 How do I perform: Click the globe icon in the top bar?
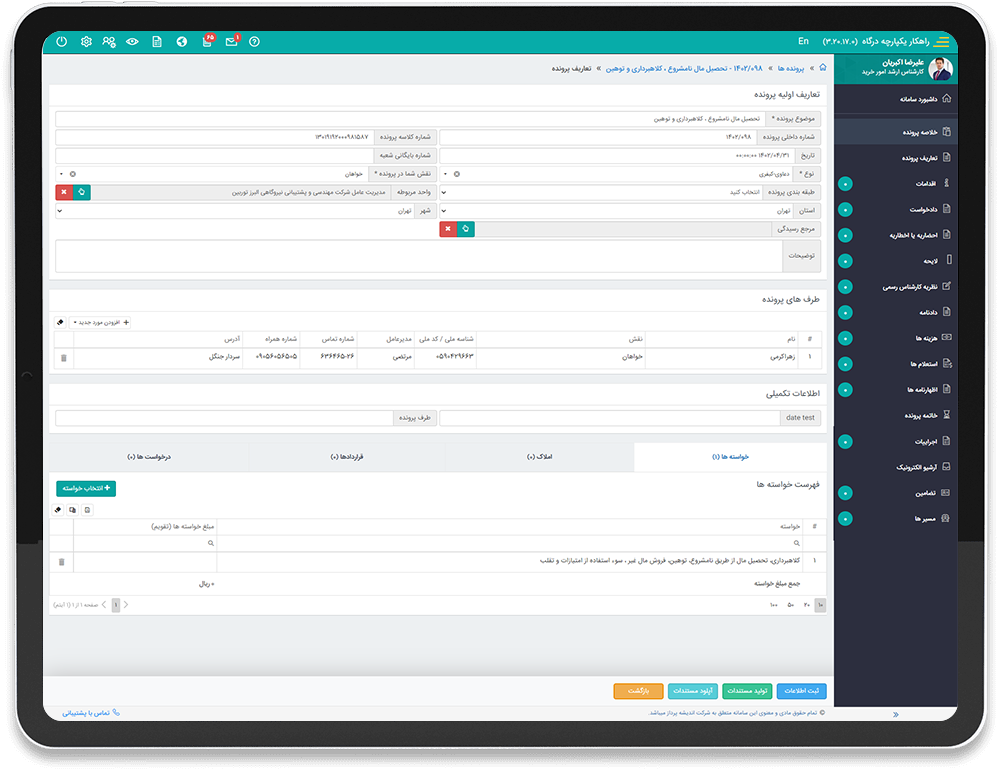pos(181,42)
